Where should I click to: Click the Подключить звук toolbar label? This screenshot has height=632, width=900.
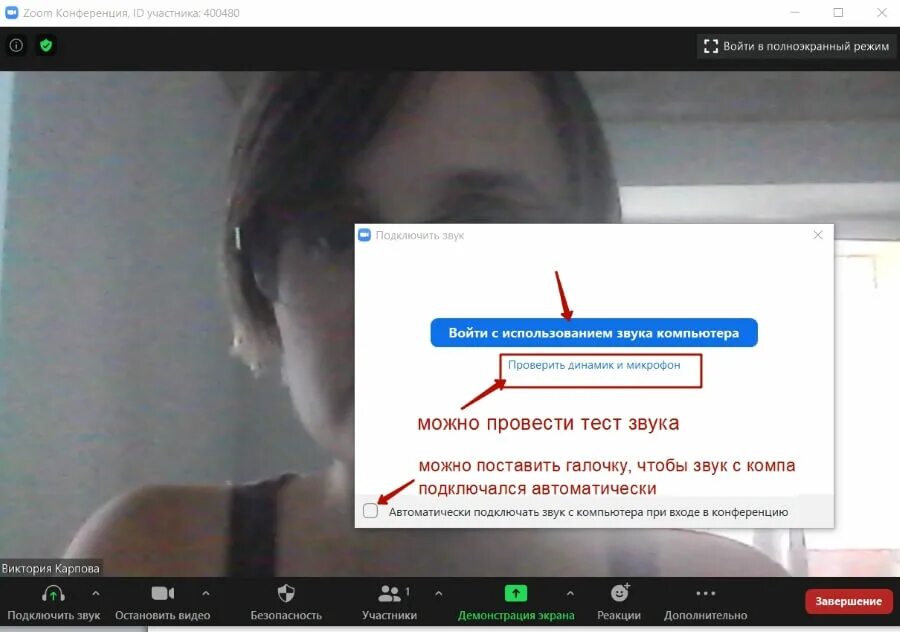[x=53, y=615]
